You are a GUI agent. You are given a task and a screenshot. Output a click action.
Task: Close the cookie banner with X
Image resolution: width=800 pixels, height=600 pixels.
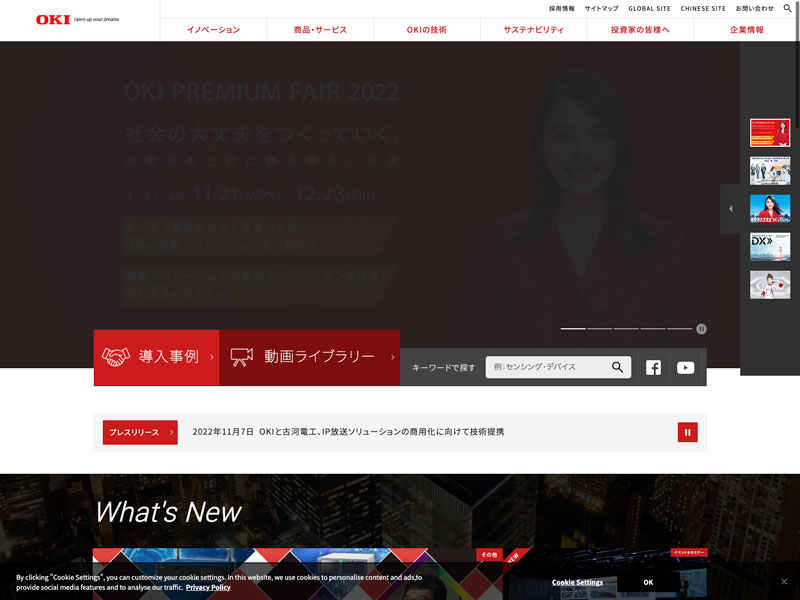pos(784,581)
